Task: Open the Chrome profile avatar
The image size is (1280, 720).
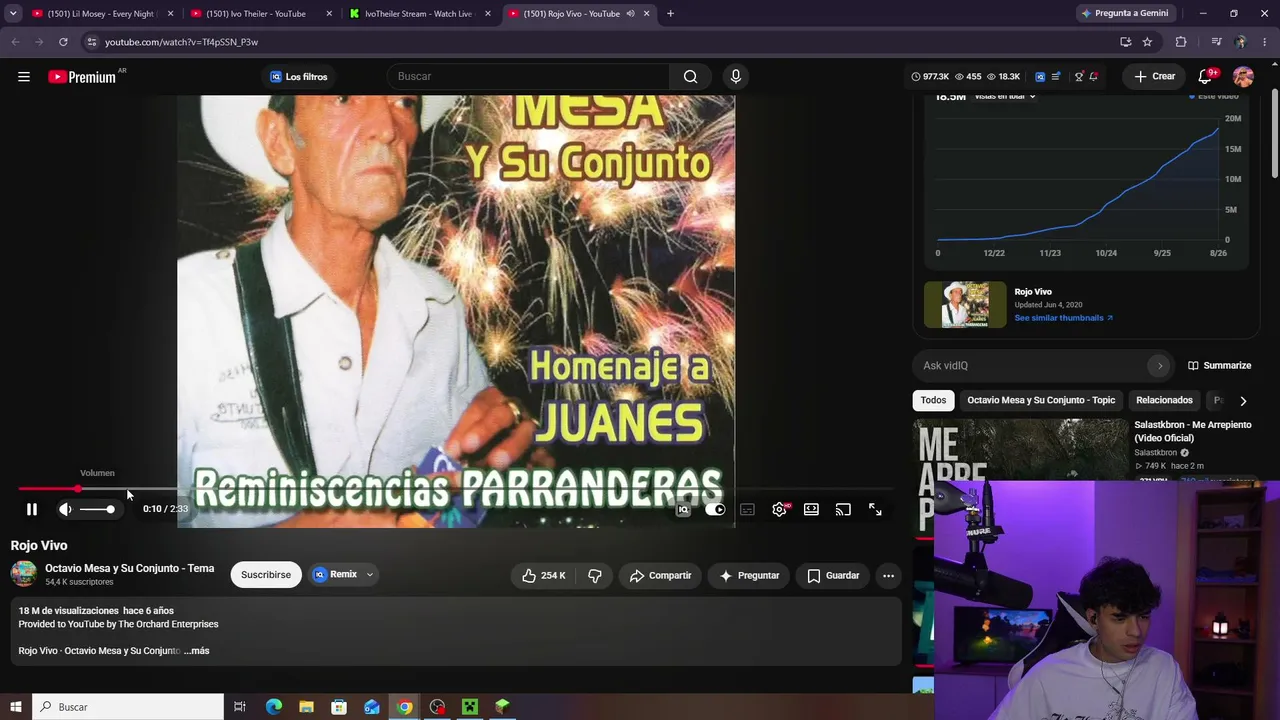Action: pos(1240,42)
